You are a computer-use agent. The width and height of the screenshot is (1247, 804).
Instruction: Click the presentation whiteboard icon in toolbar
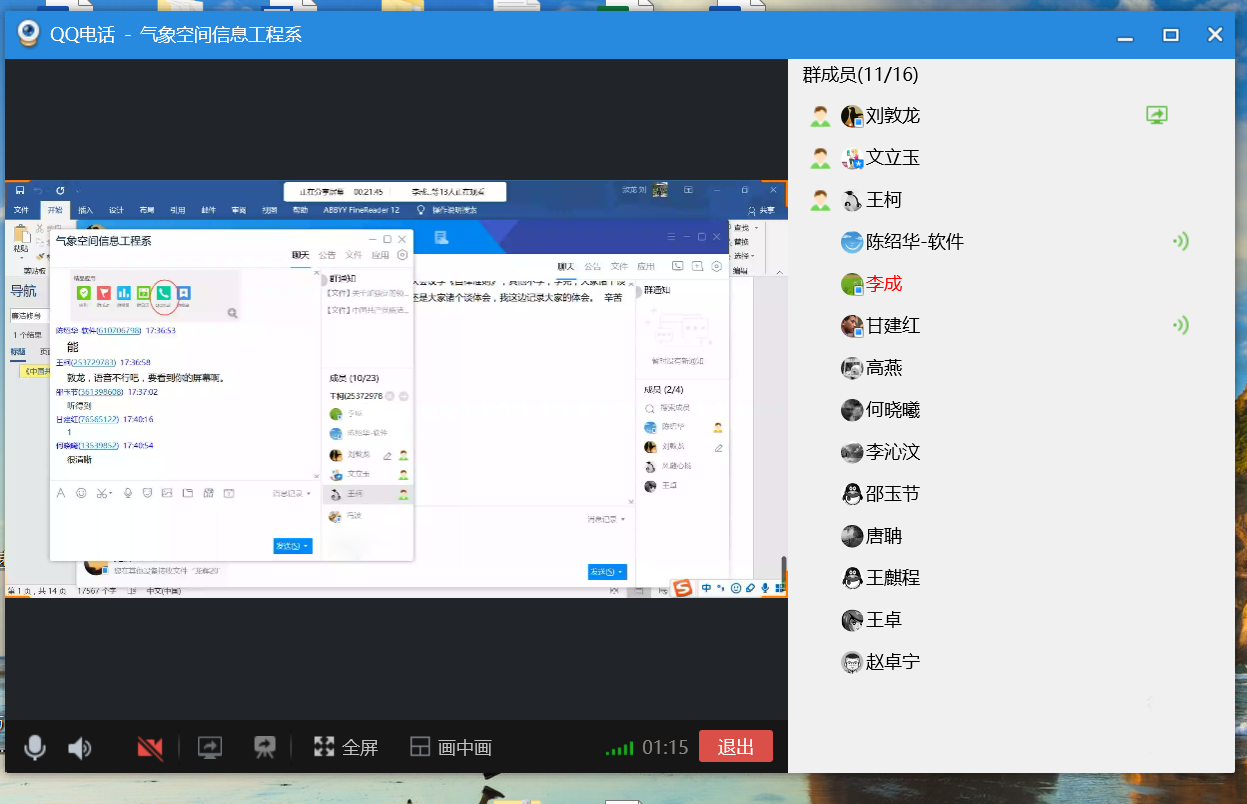(264, 747)
